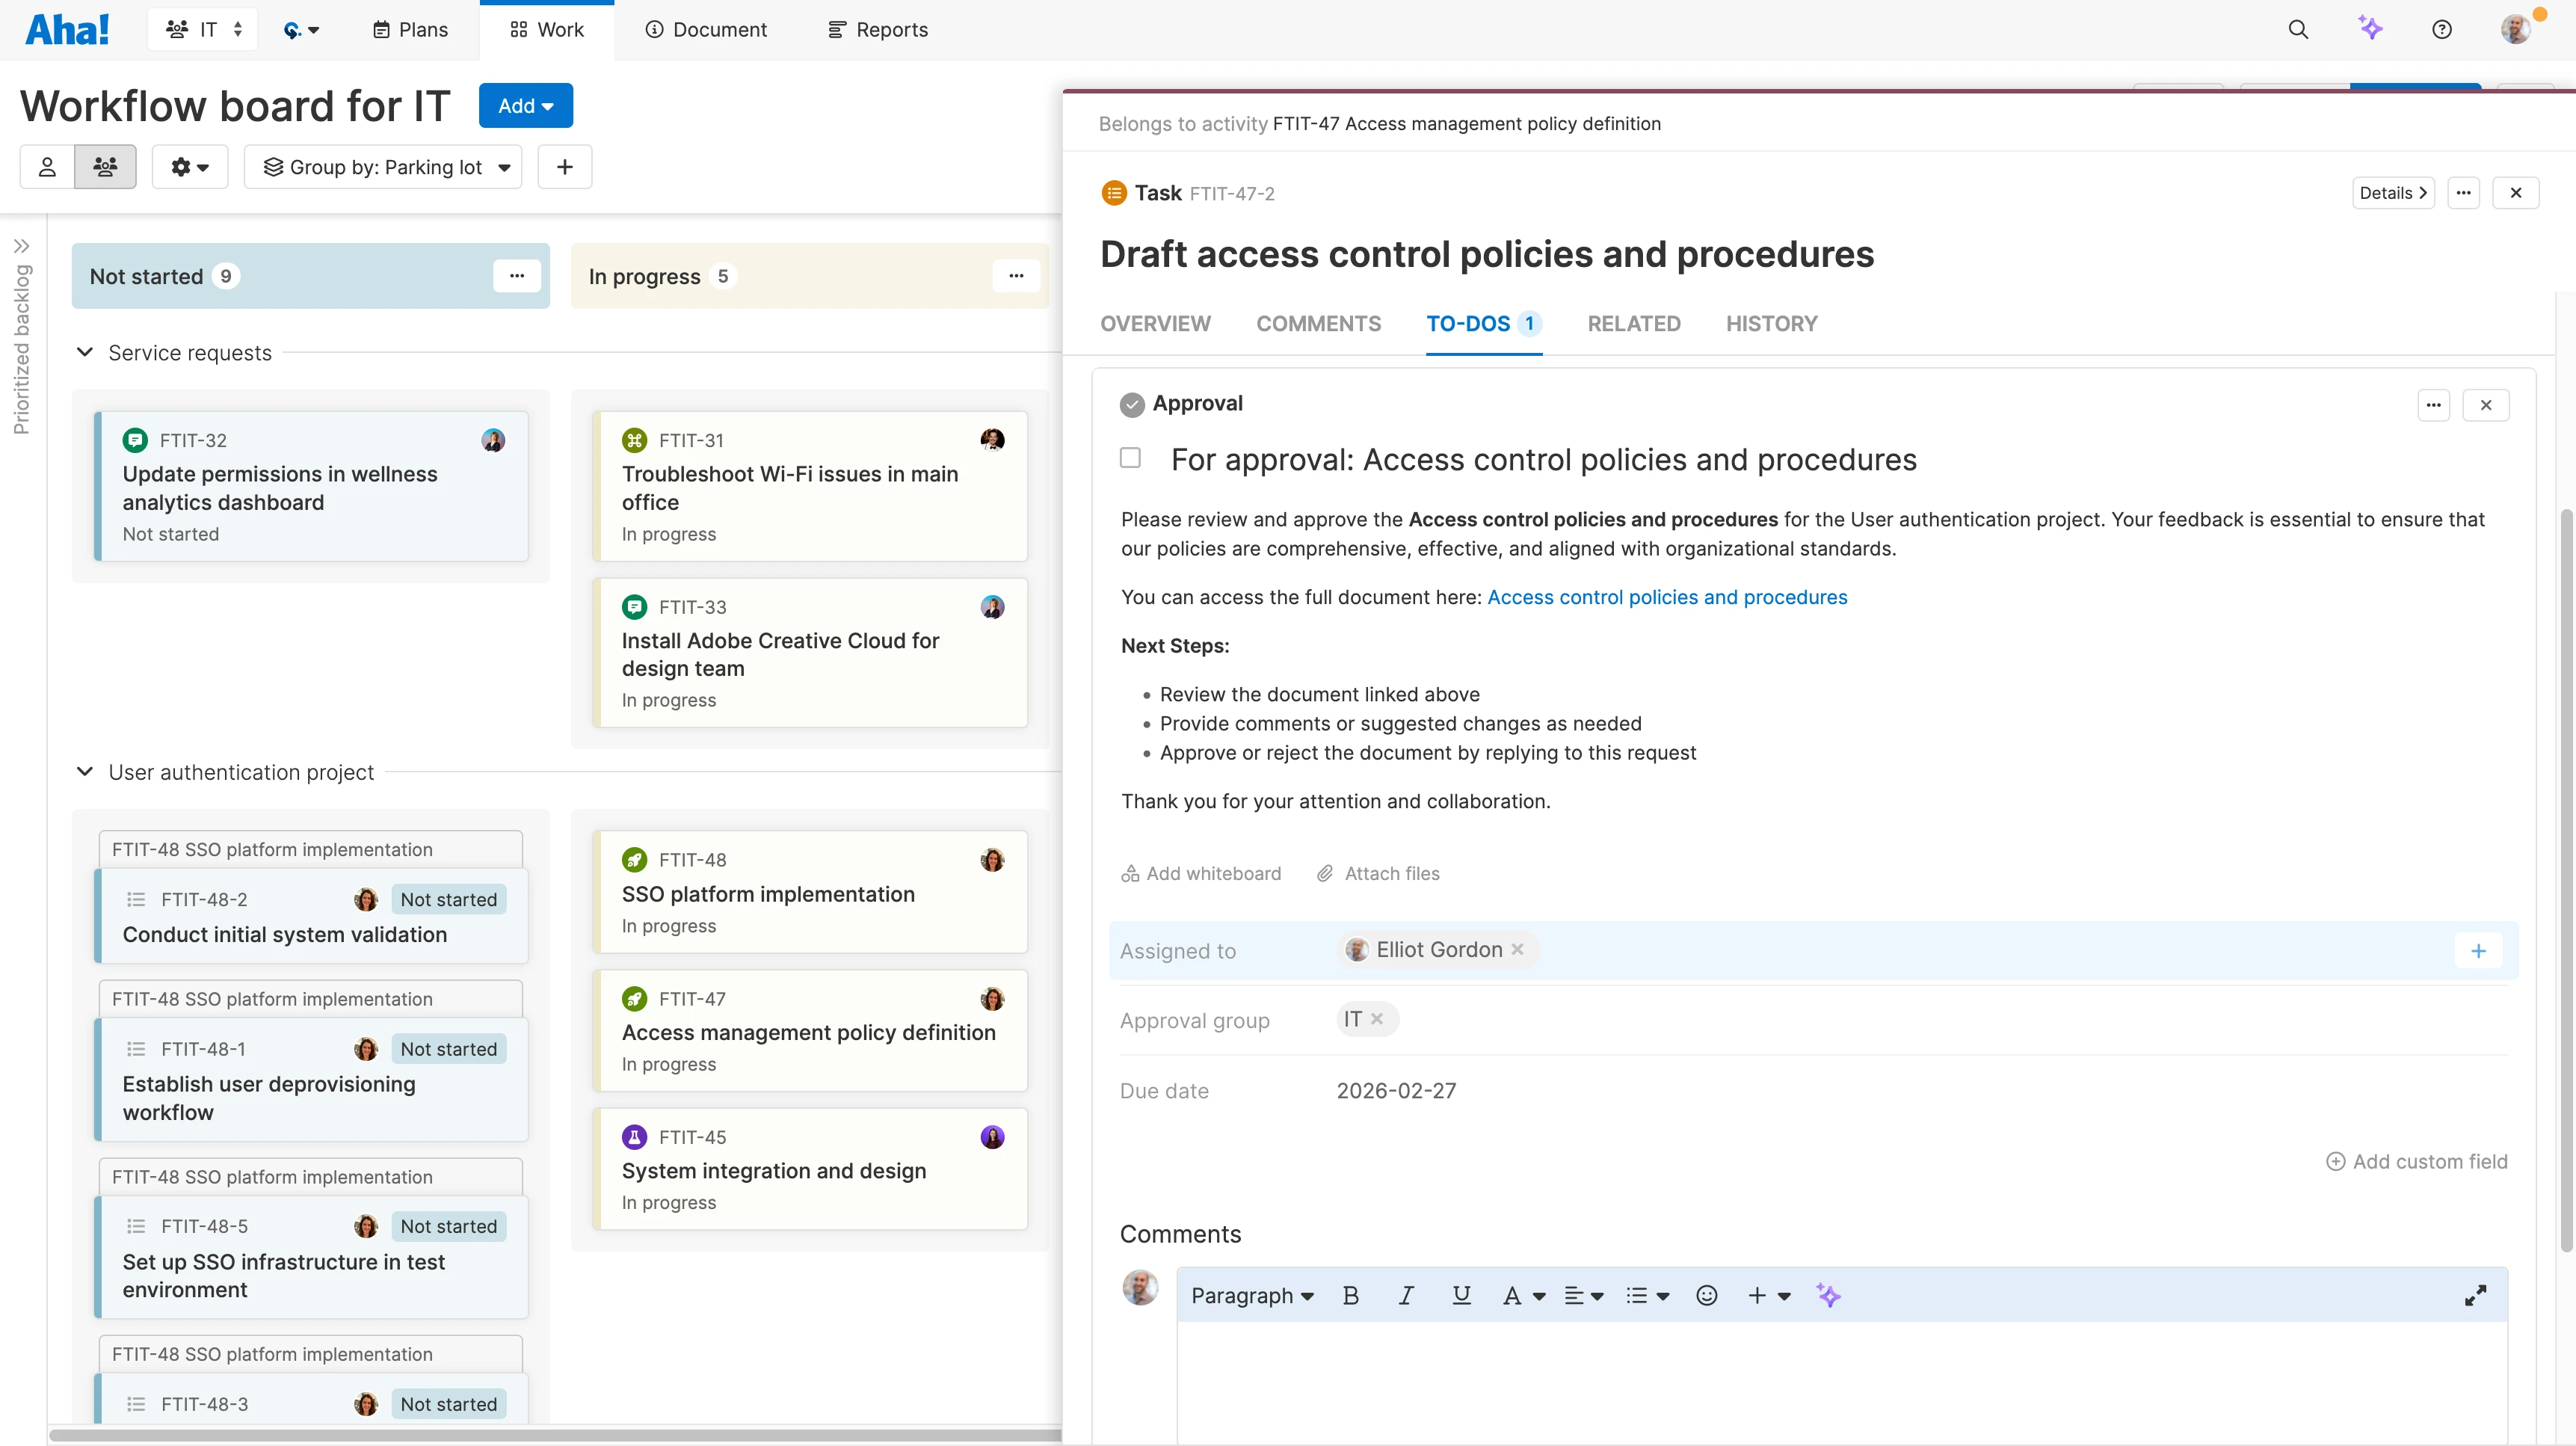Switch to individual workflow view
The image size is (2576, 1446).
tap(47, 167)
